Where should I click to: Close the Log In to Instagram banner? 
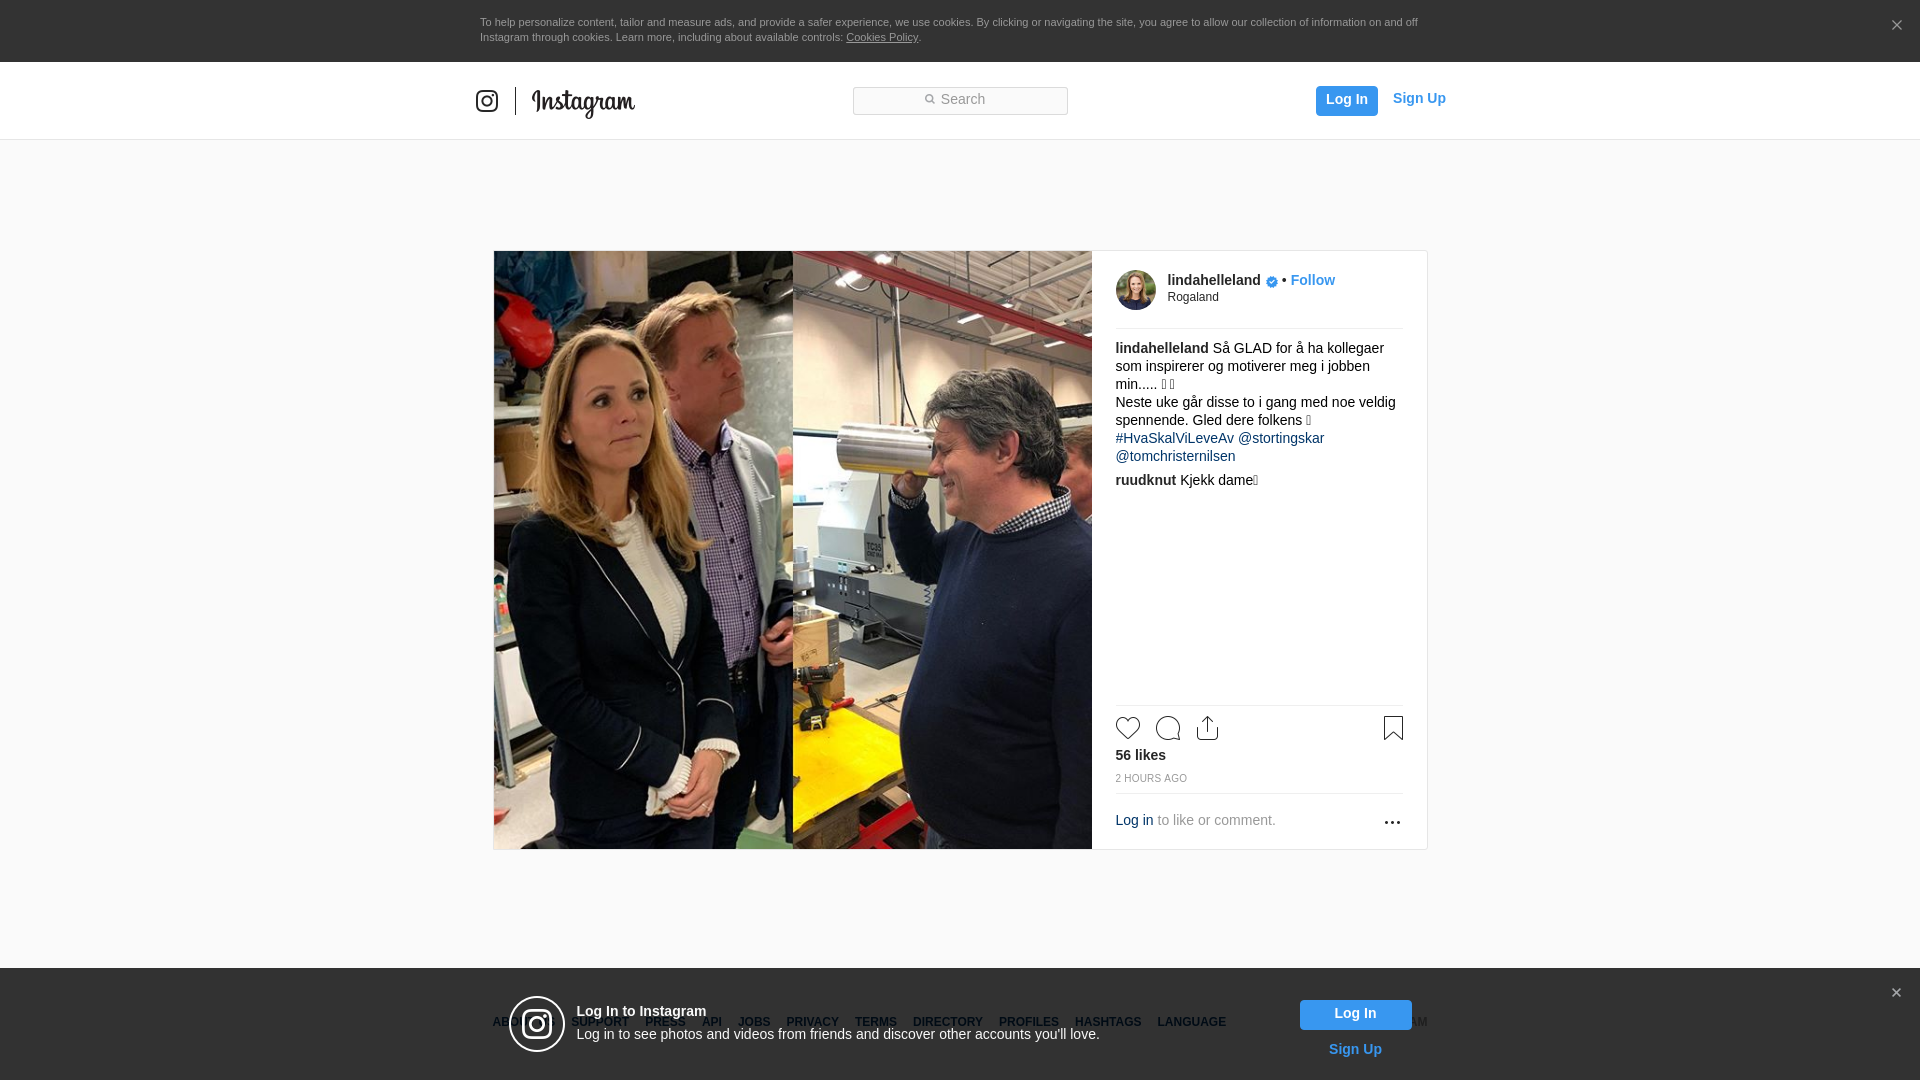[x=1896, y=993]
